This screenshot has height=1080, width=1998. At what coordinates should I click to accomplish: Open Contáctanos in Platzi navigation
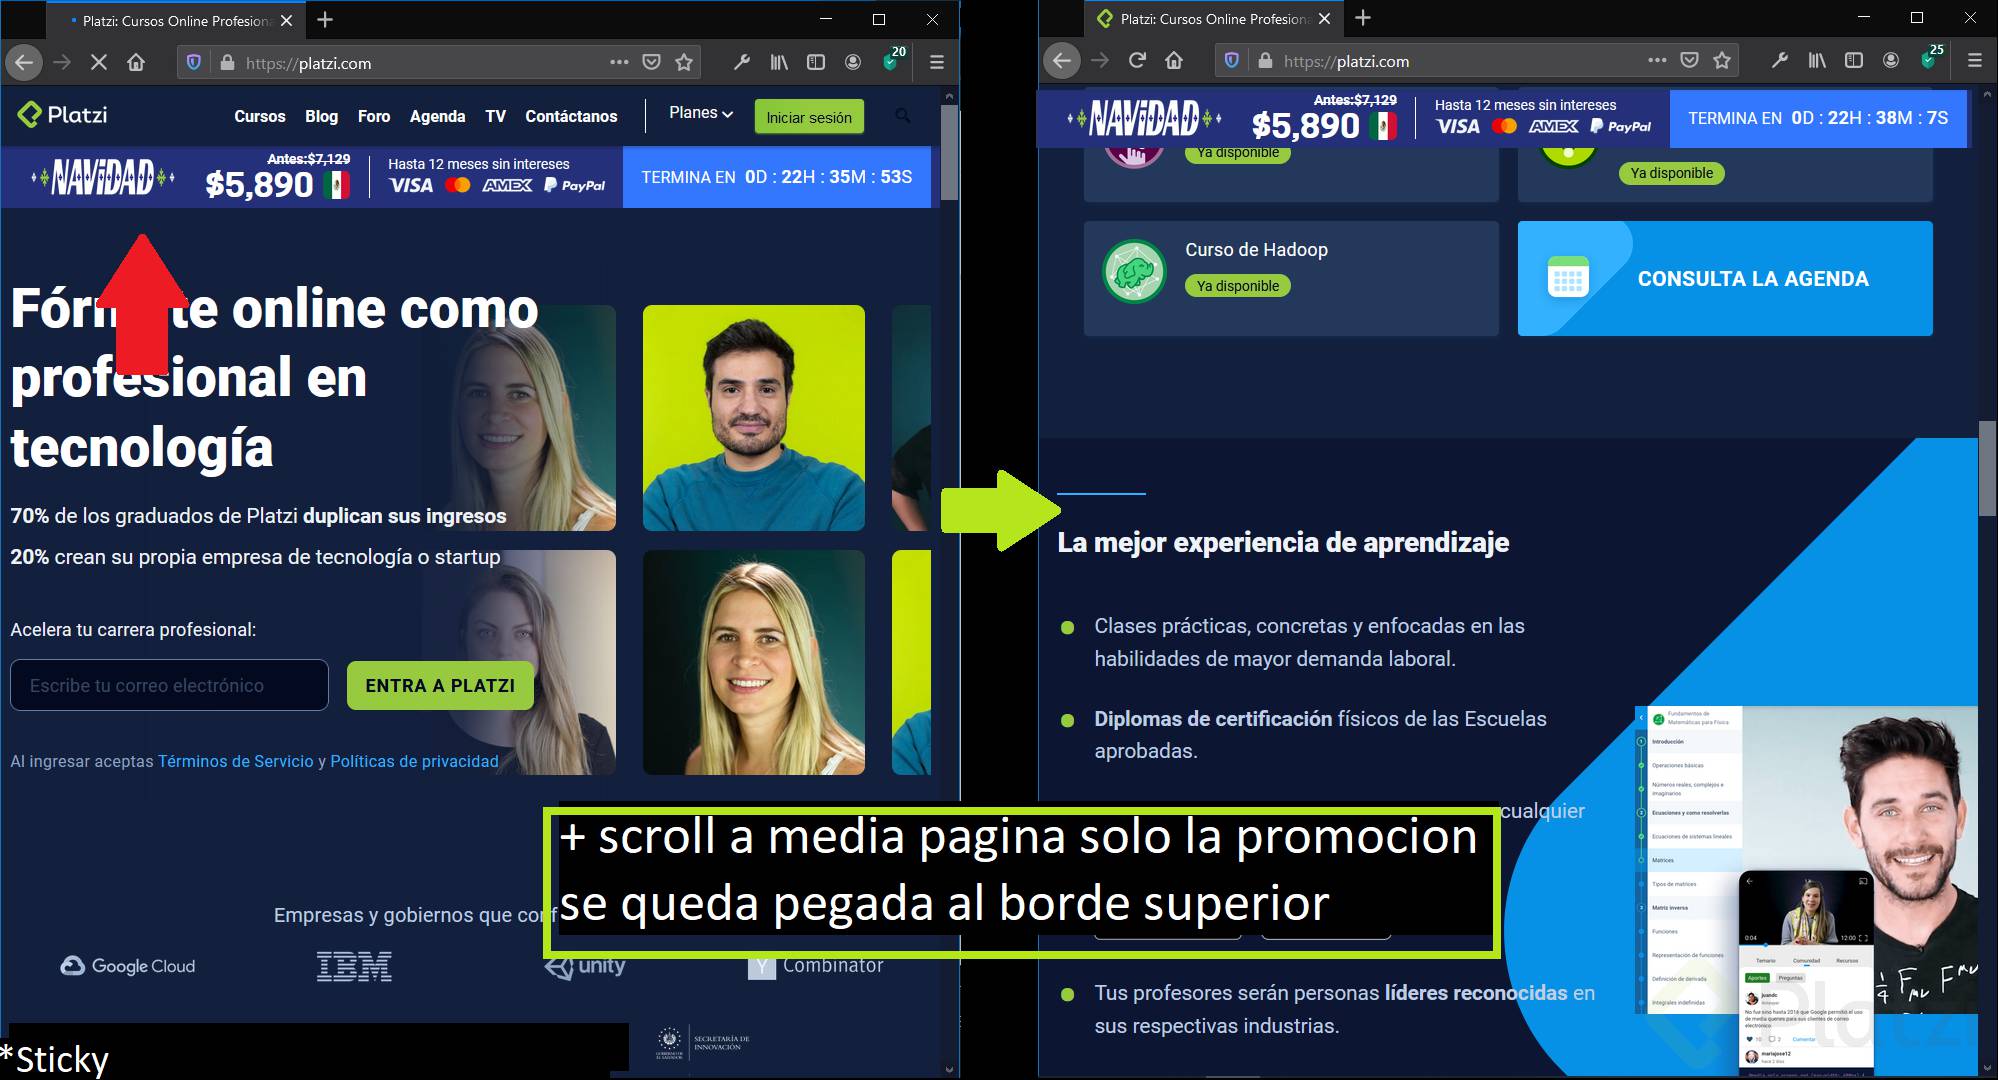point(571,116)
